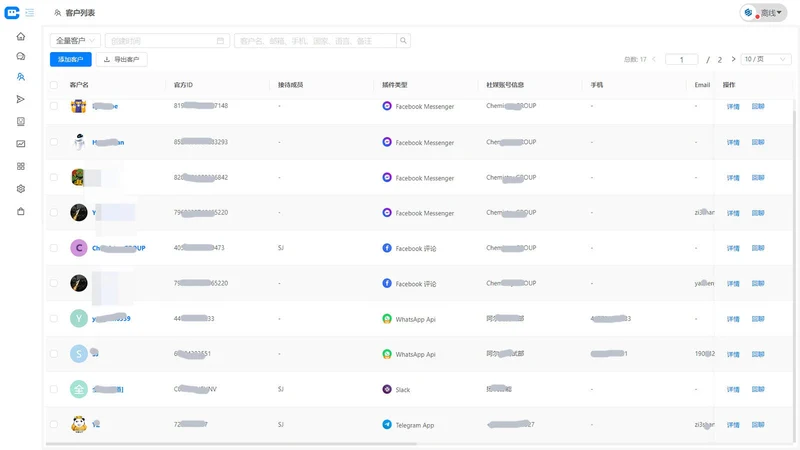Open the 10 / 页 page size dropdown
This screenshot has width=800, height=450.
765,59
